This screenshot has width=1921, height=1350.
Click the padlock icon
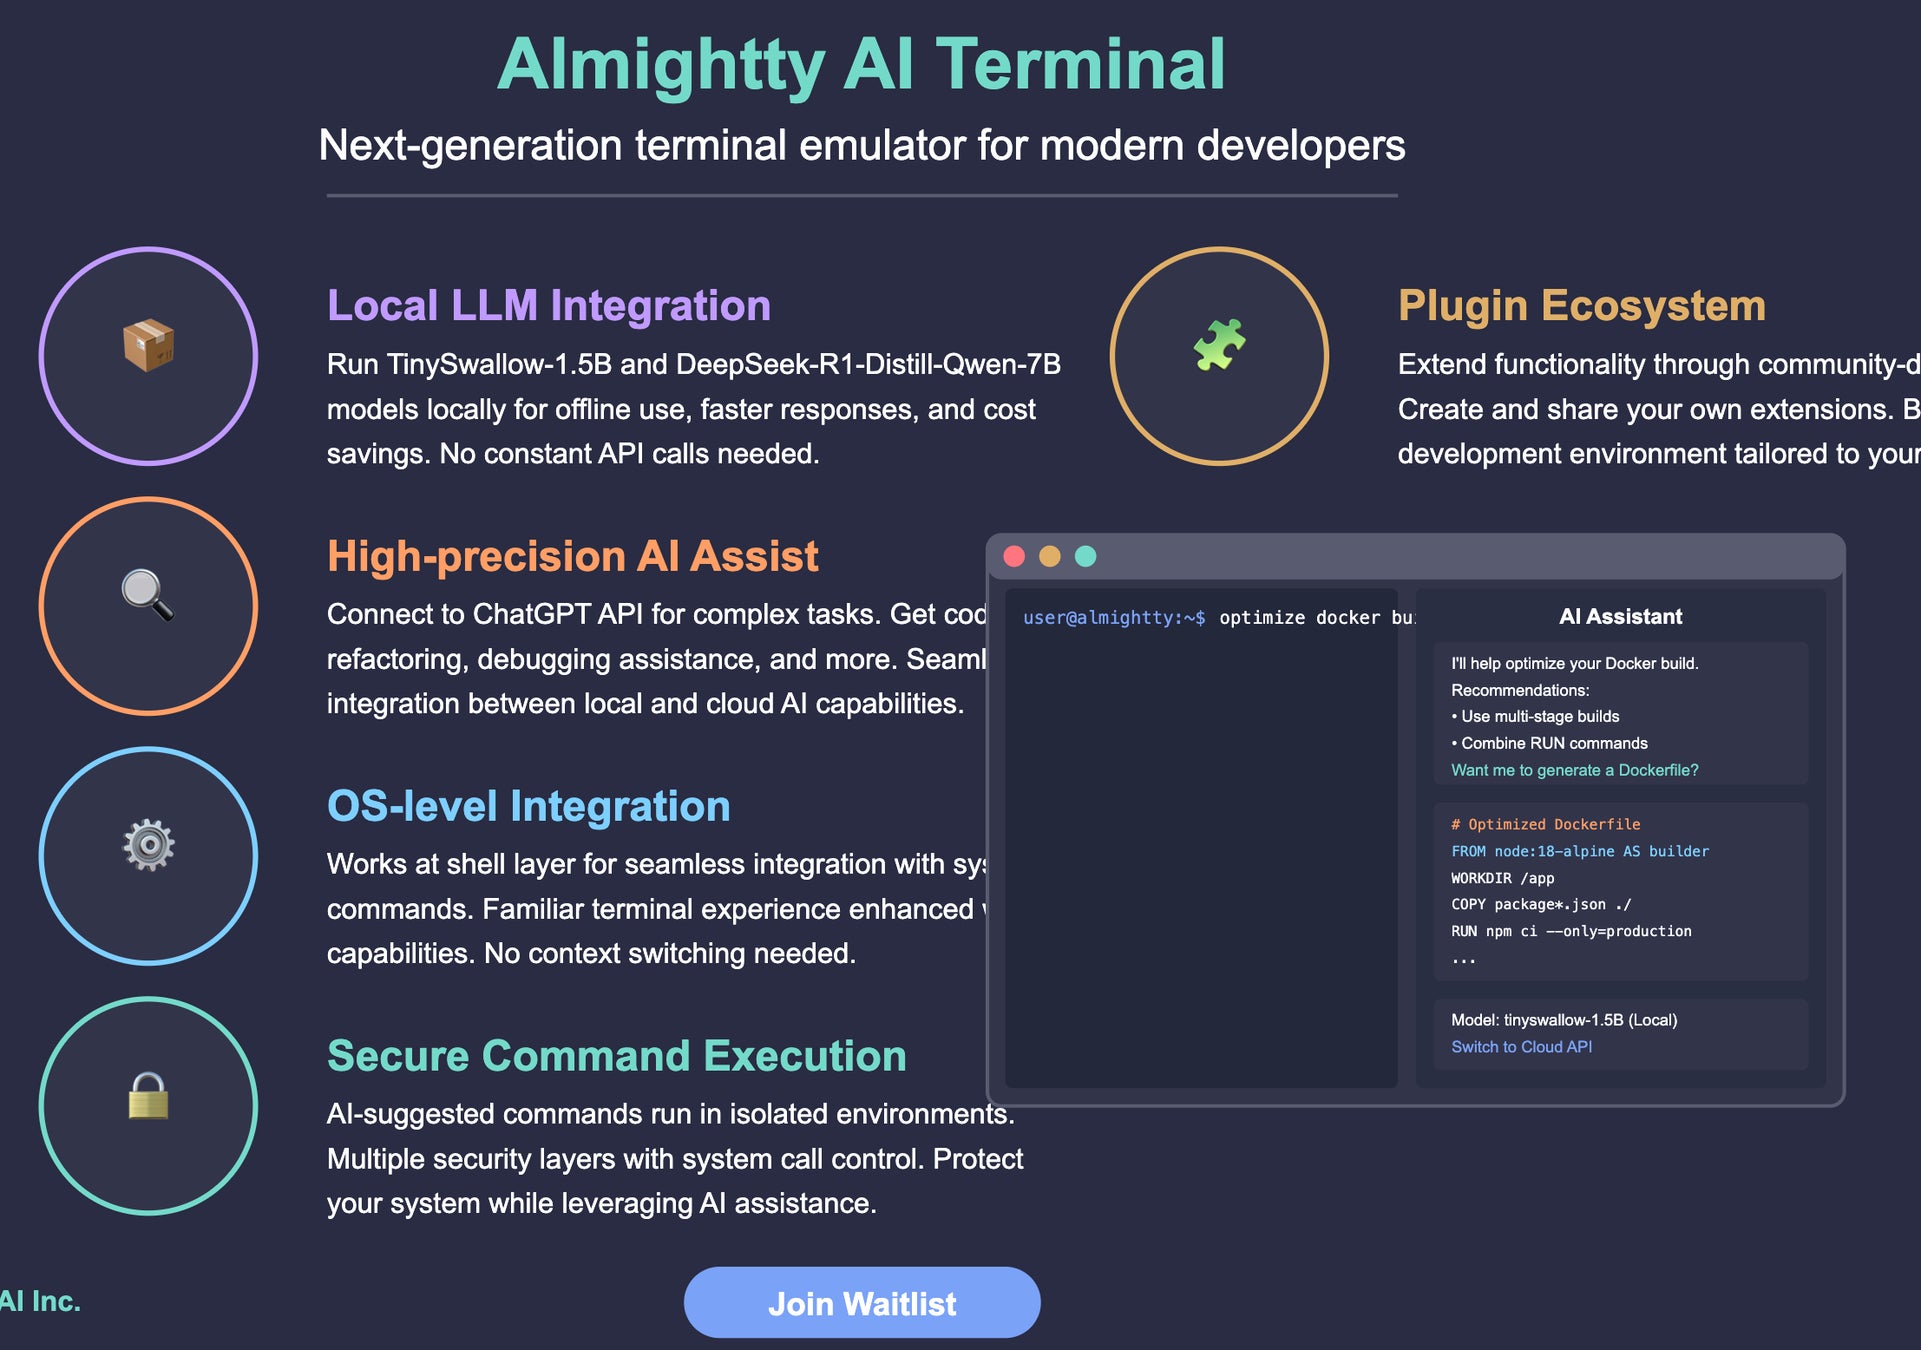tap(148, 1096)
